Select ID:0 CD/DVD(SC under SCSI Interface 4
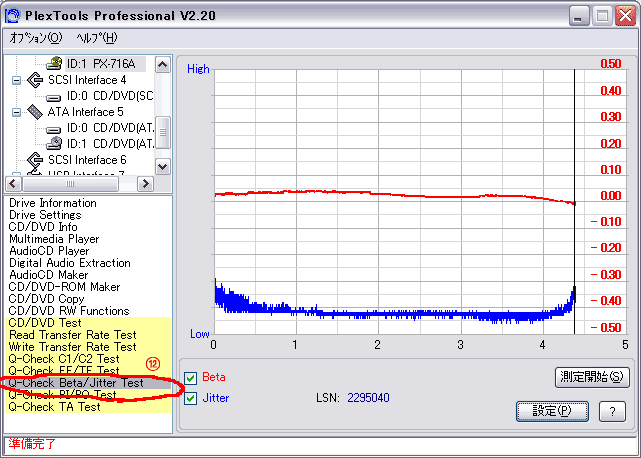Image resolution: width=641 pixels, height=458 pixels. tap(110, 96)
